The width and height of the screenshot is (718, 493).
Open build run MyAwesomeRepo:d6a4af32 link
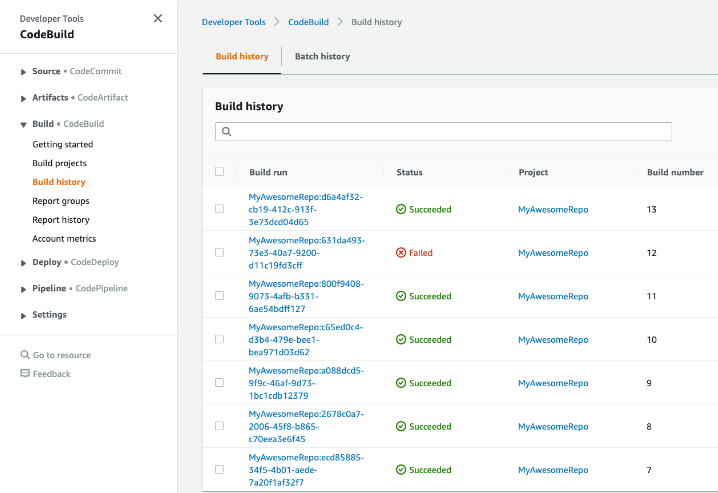tap(306, 209)
